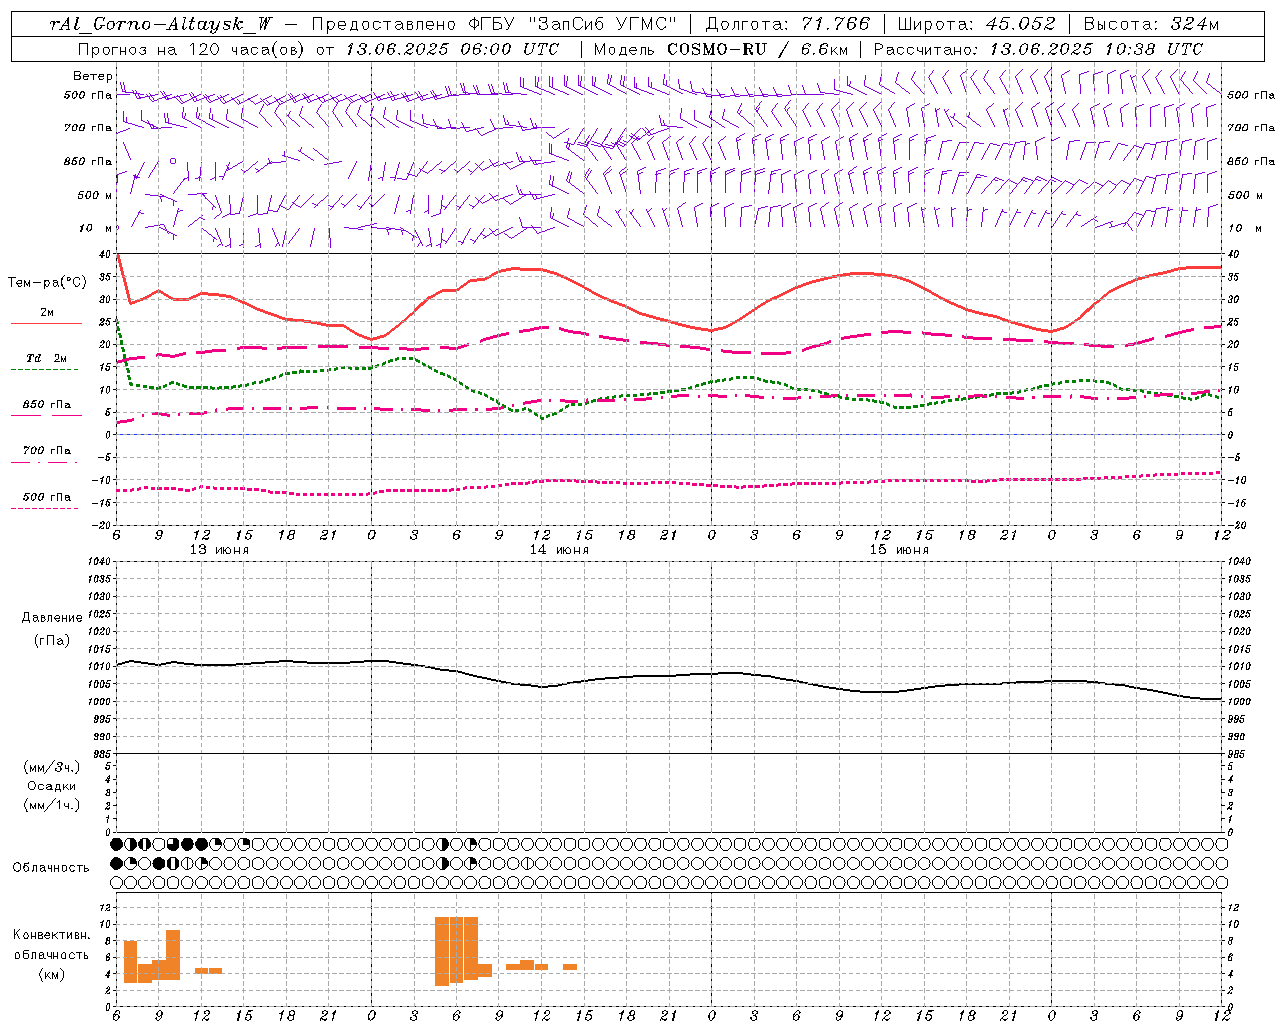The image size is (1280, 1024).
Task: Click the 850 гПа label right of wind barbs
Action: tap(1251, 161)
